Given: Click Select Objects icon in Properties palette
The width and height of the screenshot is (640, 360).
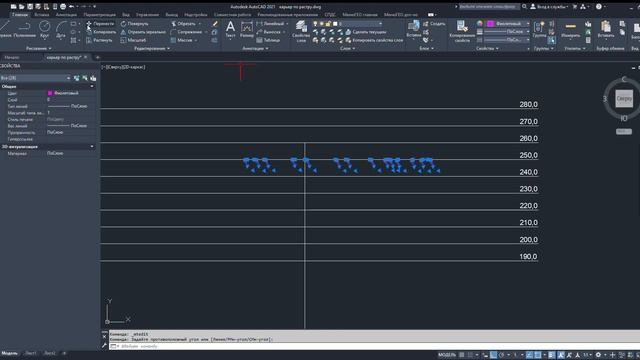Looking at the screenshot, I should click(x=84, y=78).
